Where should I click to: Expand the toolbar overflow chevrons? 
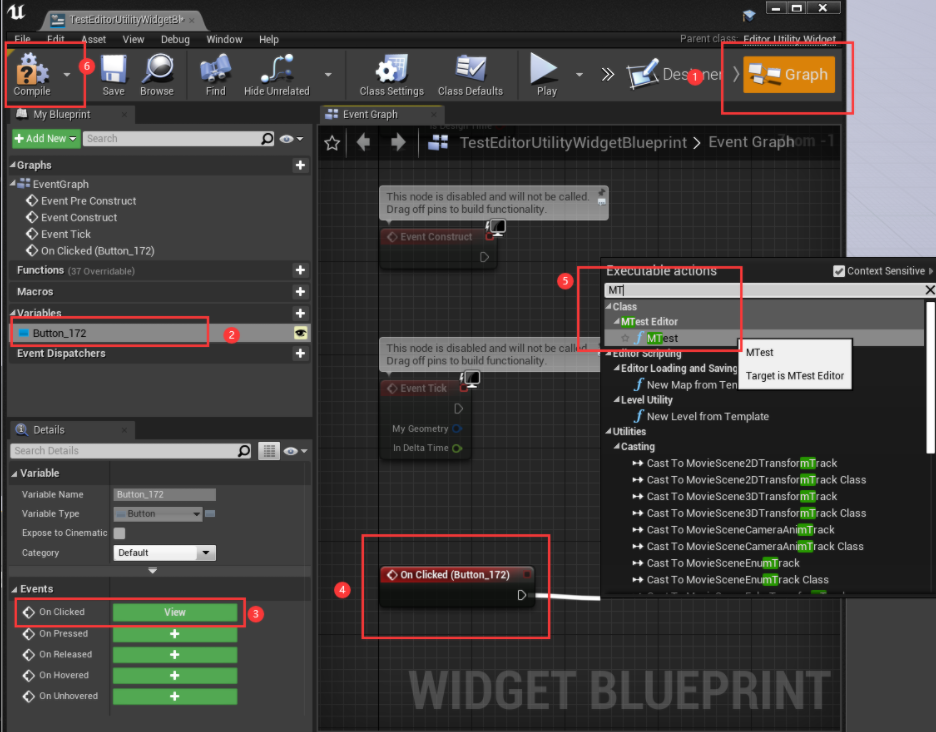point(608,75)
